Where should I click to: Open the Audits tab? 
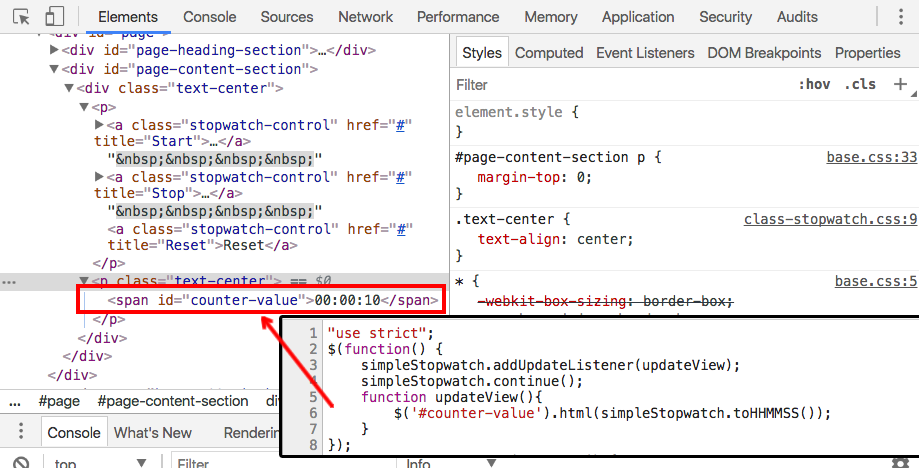pos(797,17)
